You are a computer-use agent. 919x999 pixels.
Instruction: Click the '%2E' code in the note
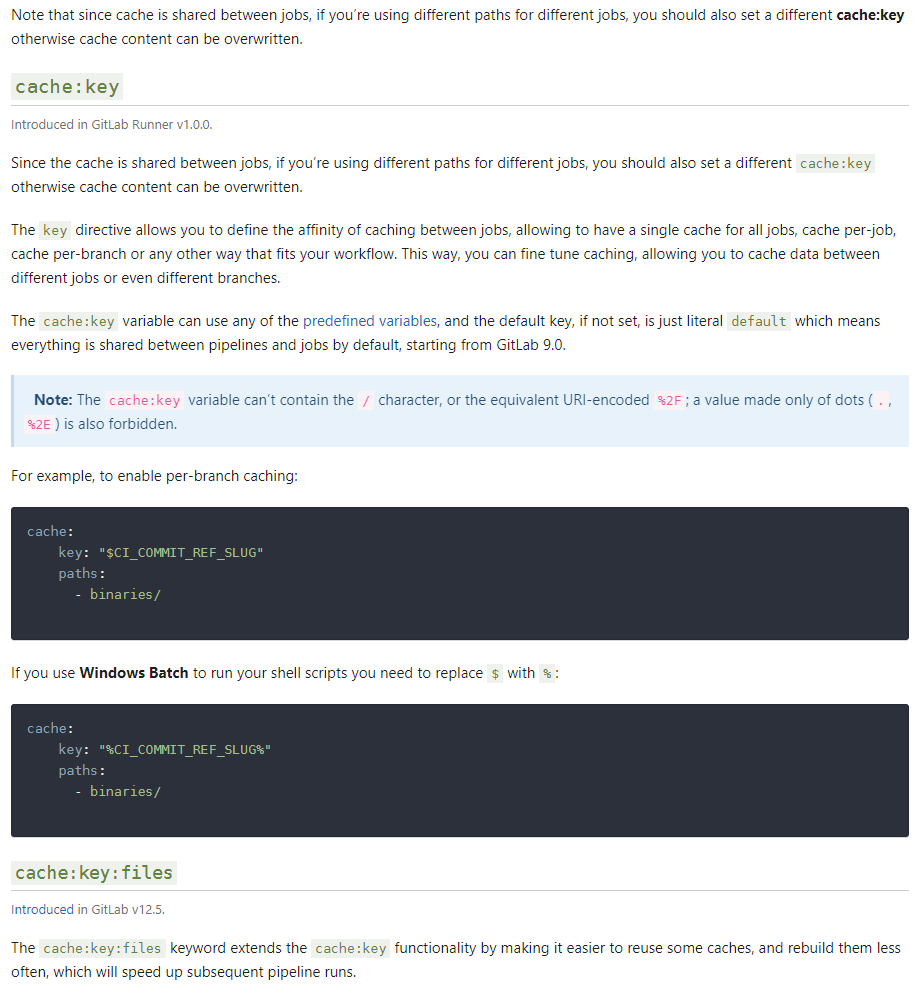[x=39, y=424]
